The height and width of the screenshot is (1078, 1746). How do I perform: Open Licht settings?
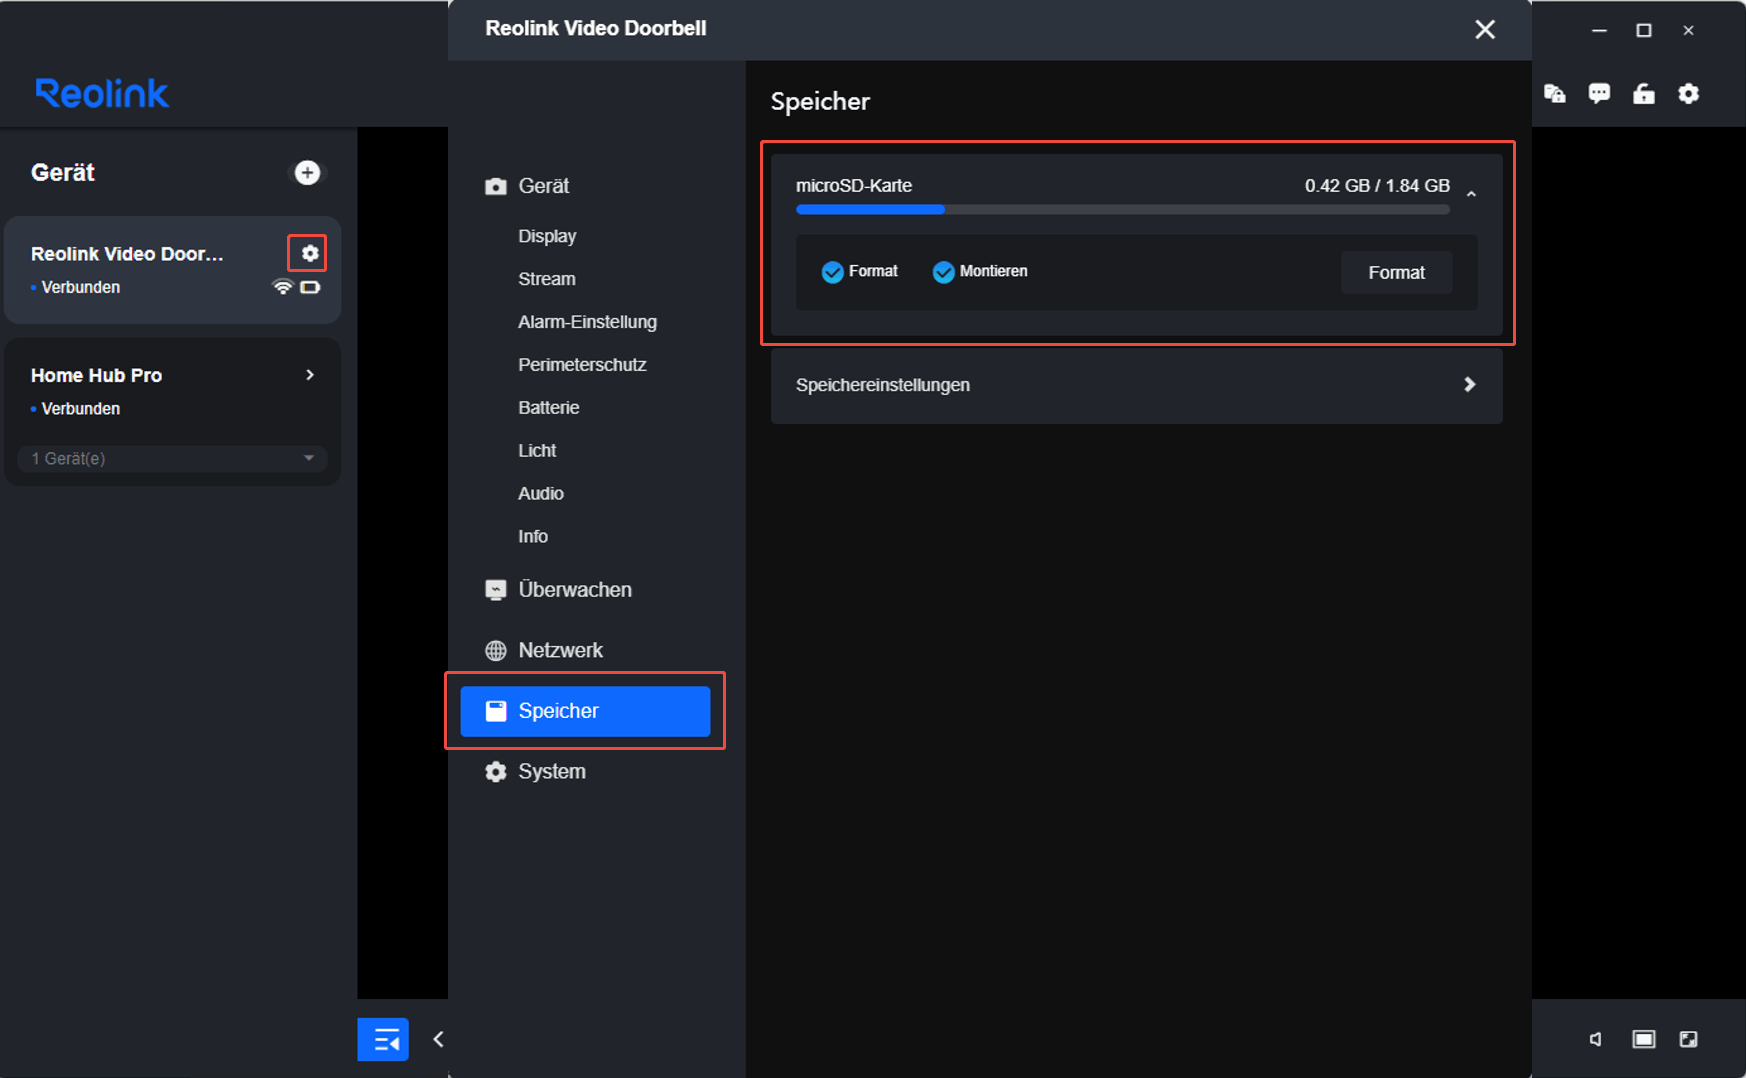coord(537,451)
